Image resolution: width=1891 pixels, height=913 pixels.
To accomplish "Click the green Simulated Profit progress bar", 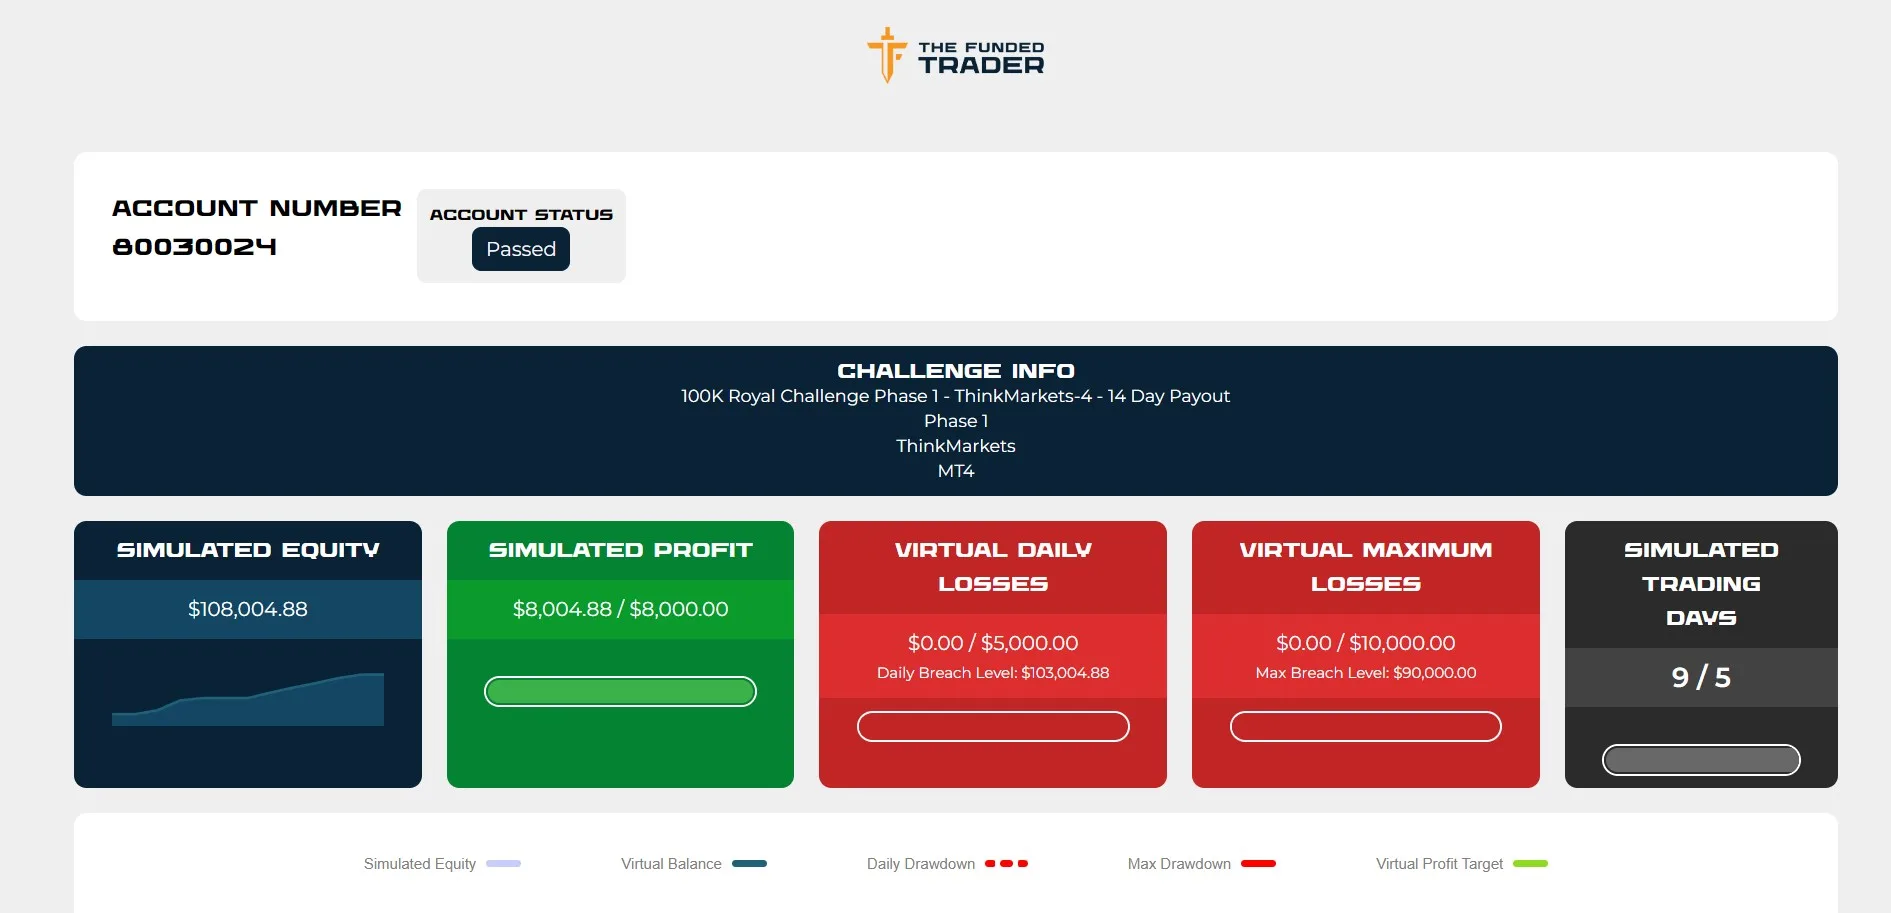I will [x=620, y=691].
